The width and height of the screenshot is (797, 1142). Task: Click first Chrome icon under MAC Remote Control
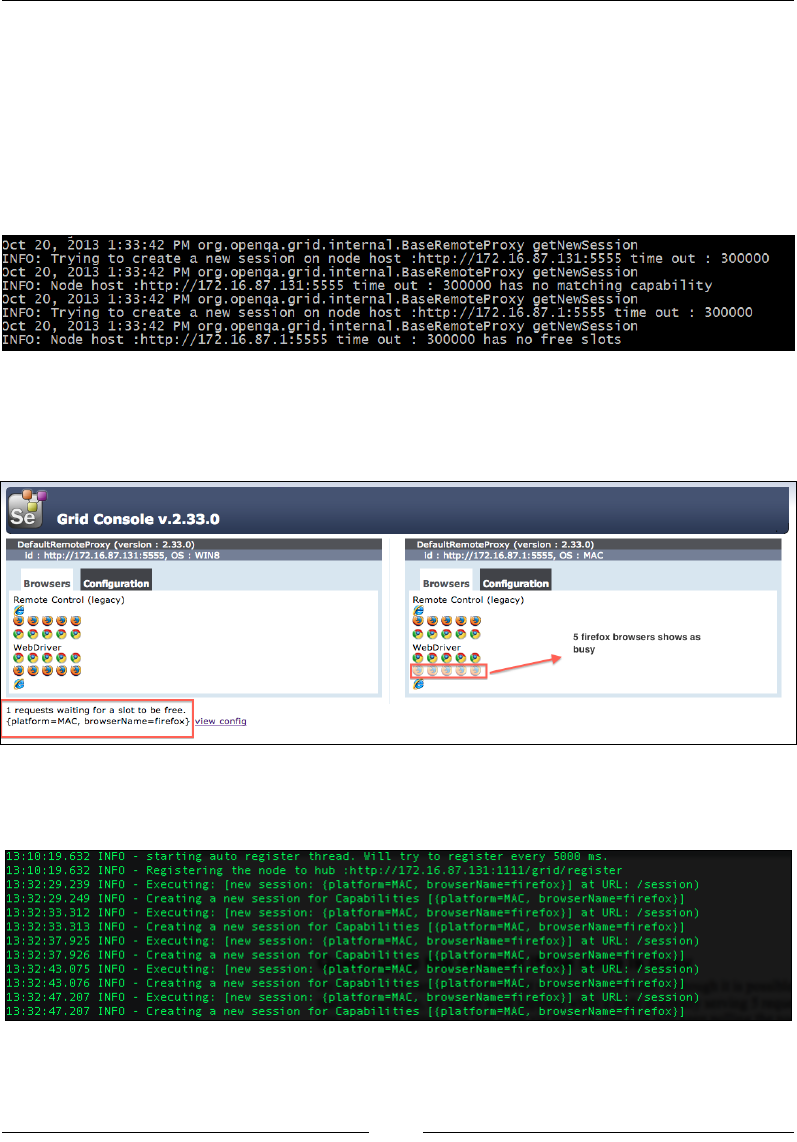pyautogui.click(x=418, y=634)
